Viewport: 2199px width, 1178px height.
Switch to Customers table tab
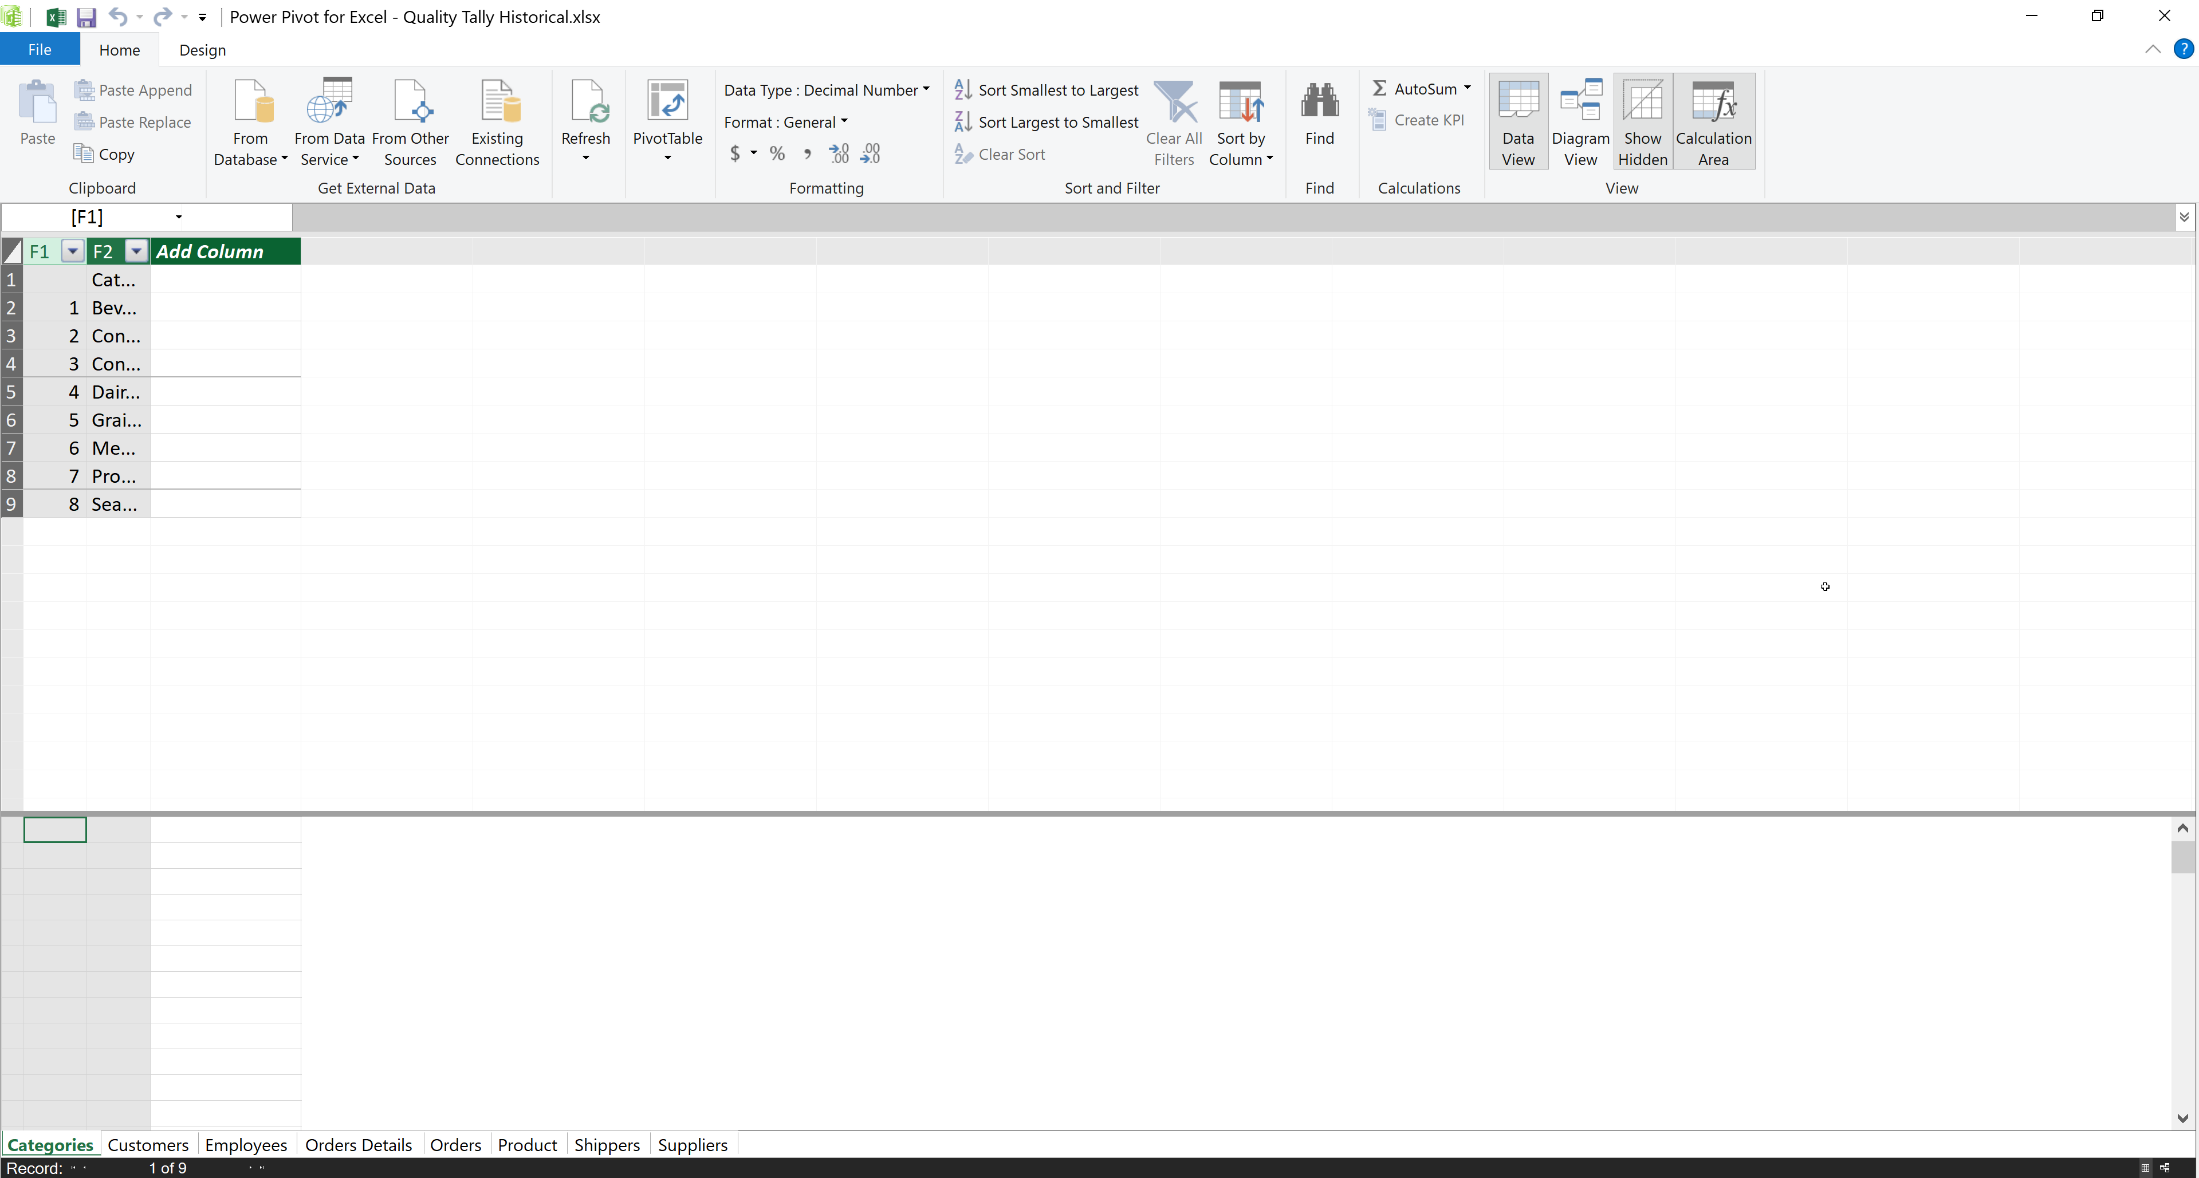tap(148, 1145)
